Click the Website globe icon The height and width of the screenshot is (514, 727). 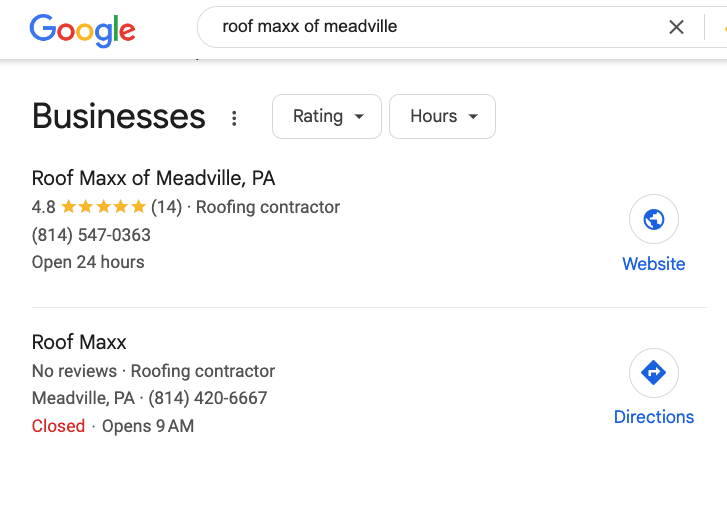point(654,220)
